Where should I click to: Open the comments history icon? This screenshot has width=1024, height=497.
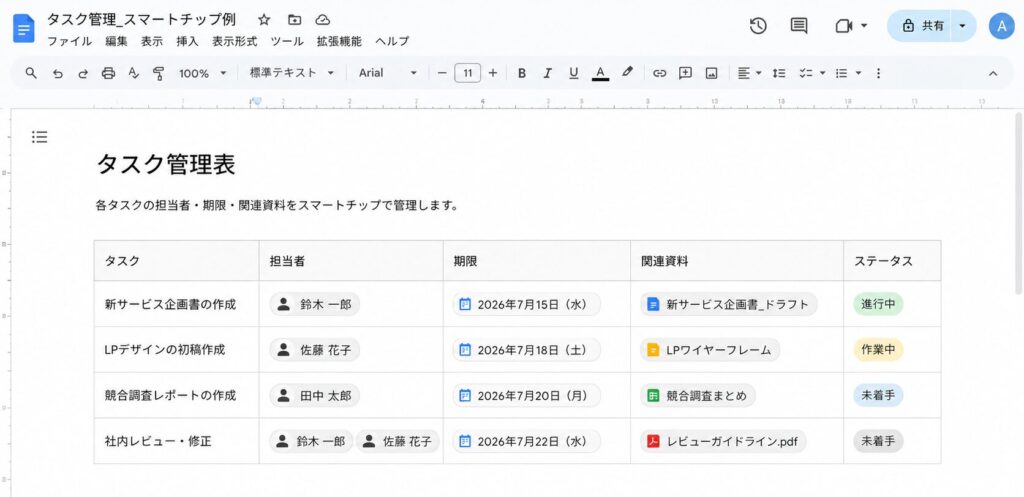point(799,26)
